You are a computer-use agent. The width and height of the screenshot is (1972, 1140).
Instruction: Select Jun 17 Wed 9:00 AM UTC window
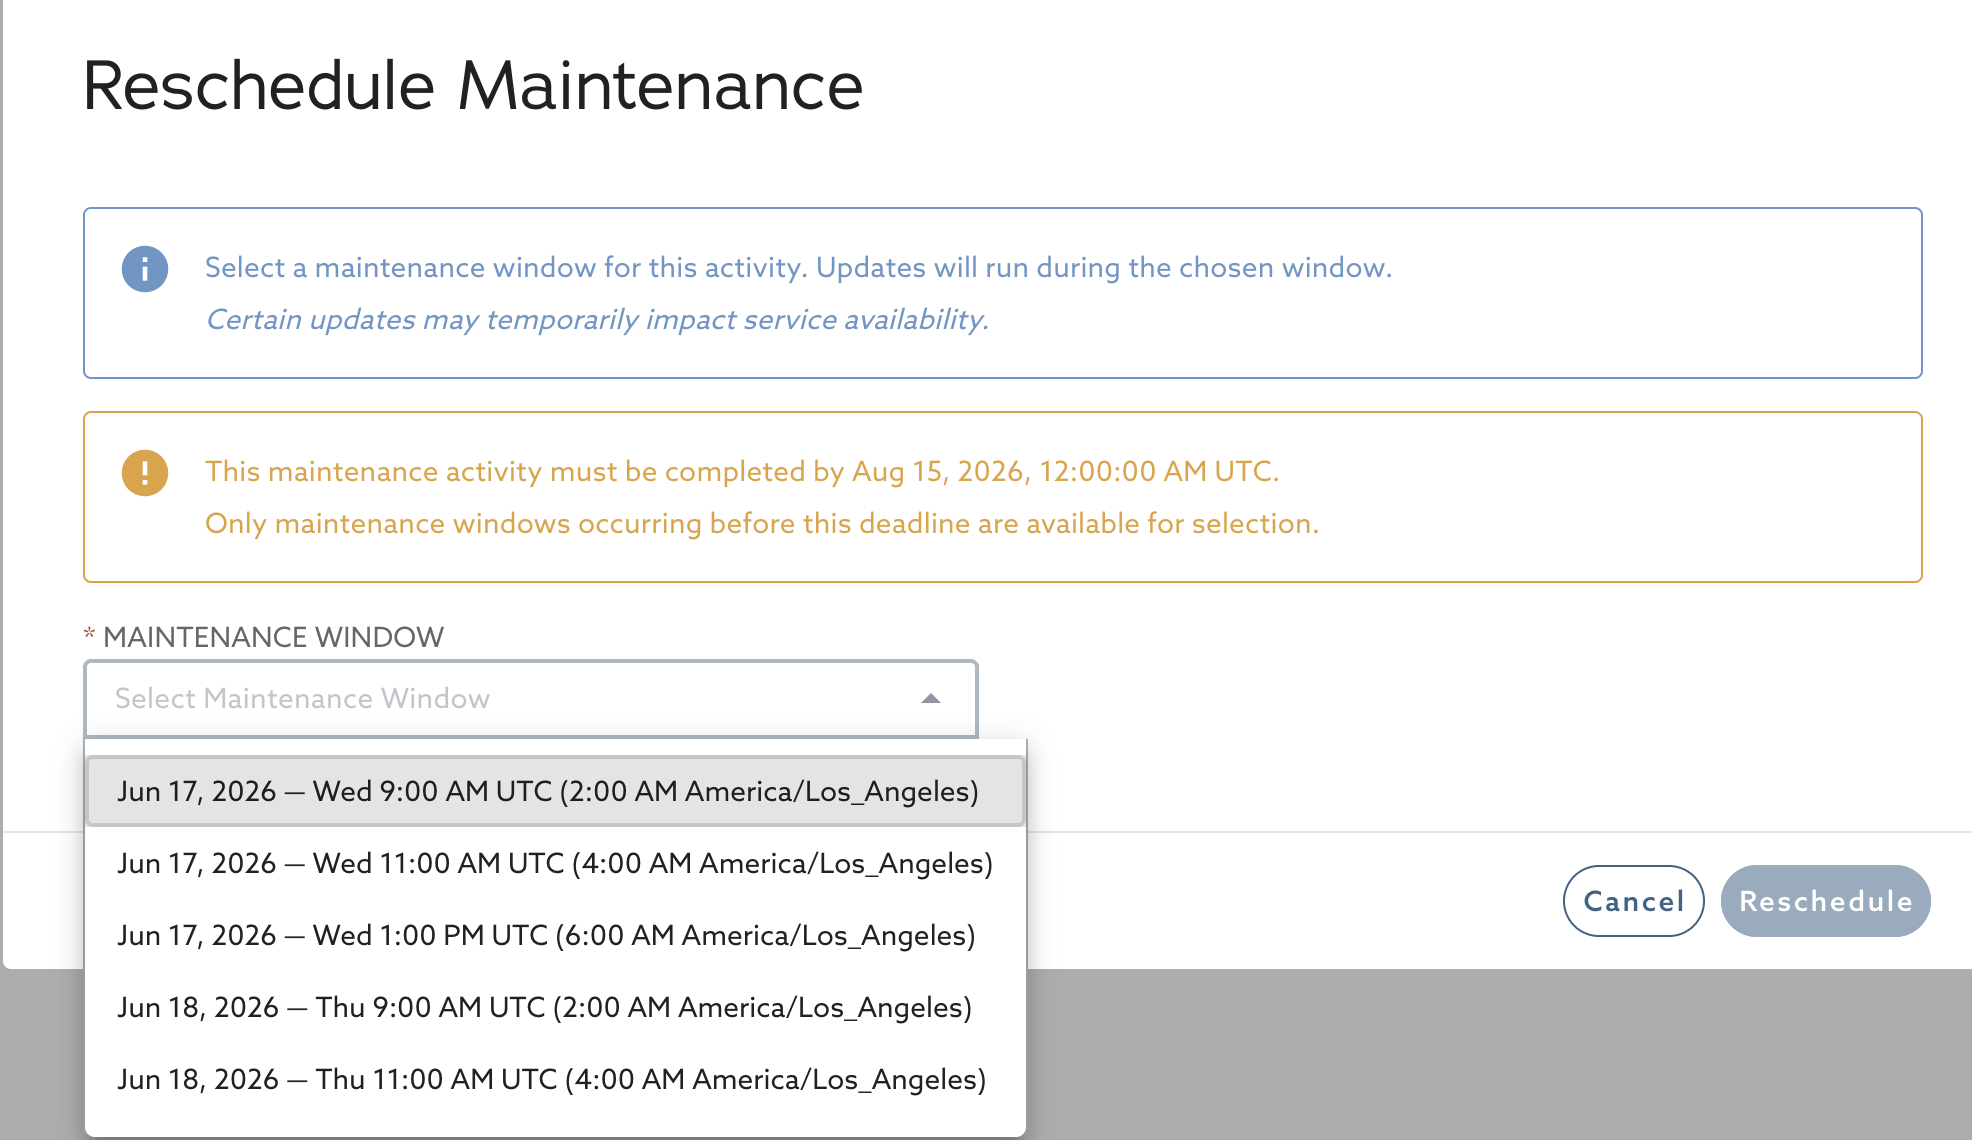555,791
